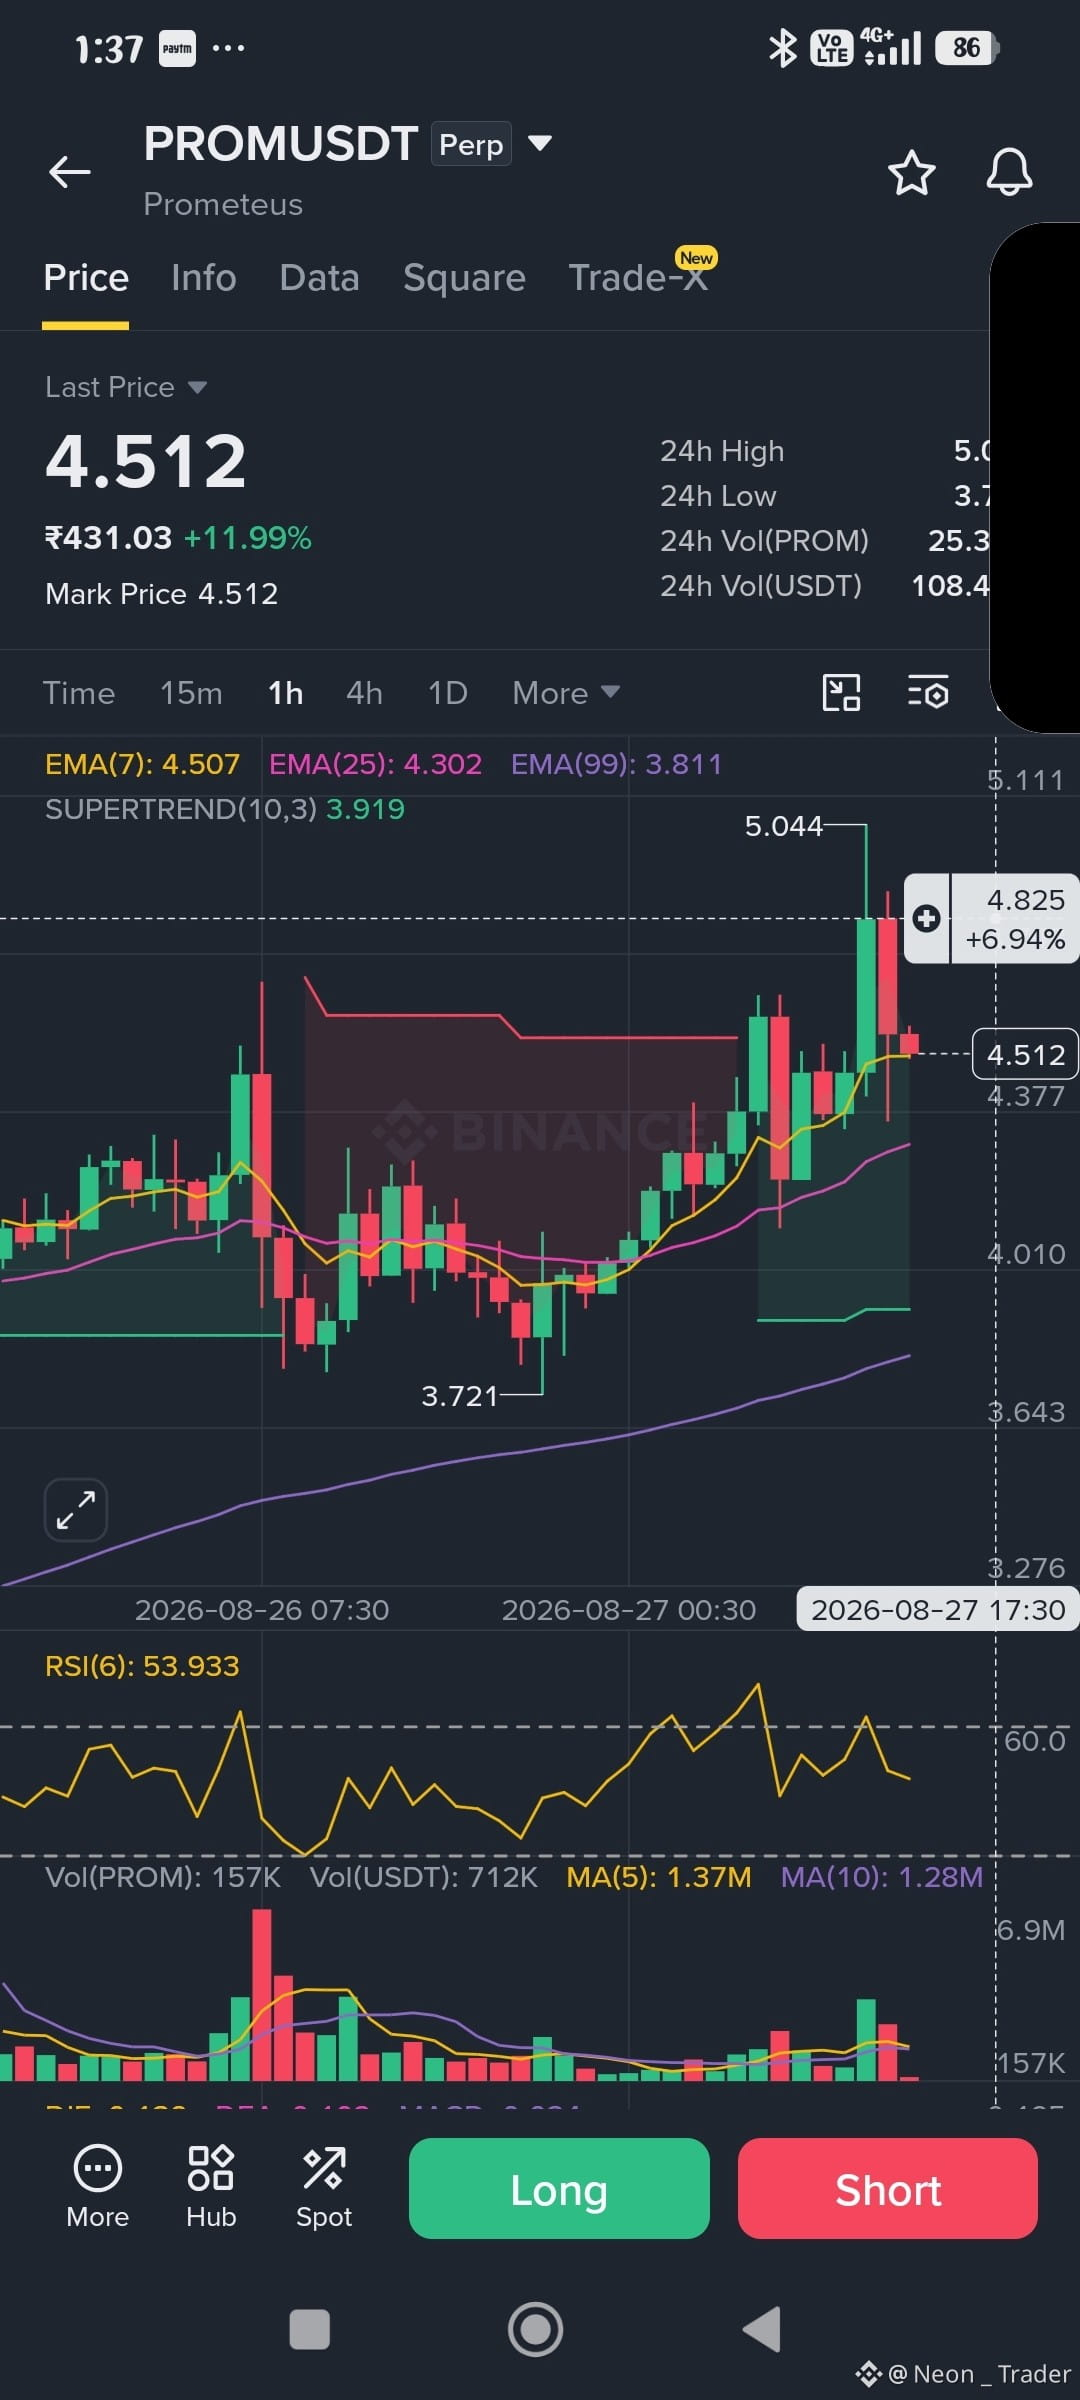Tap the Bluetooth status icon
The image size is (1080, 2400).
[782, 48]
